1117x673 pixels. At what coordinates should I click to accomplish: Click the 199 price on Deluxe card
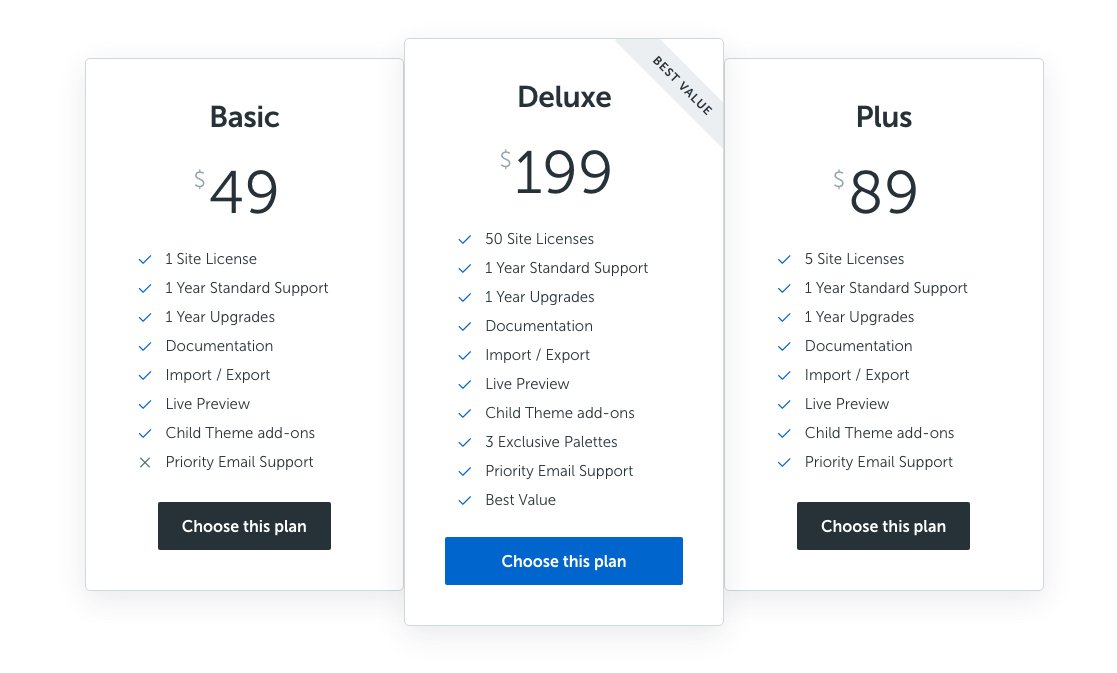click(x=563, y=172)
